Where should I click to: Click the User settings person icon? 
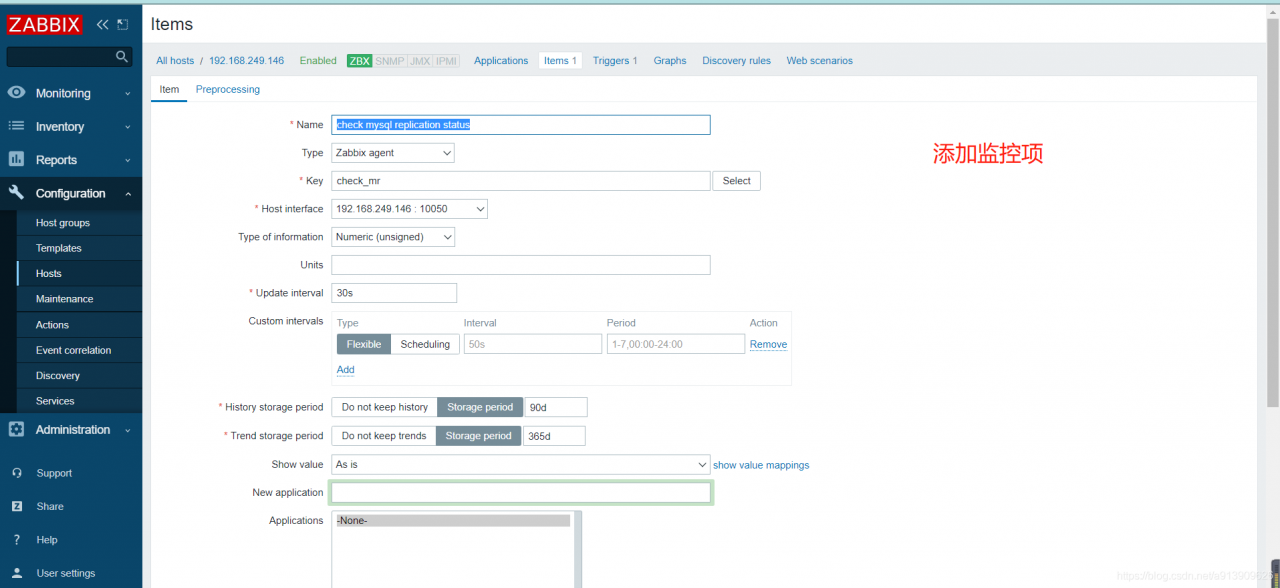(17, 573)
